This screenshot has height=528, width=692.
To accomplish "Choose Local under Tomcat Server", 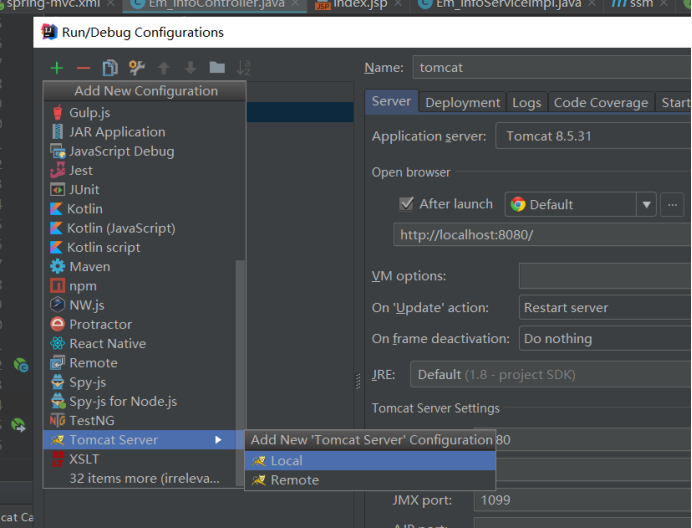I will [x=370, y=460].
